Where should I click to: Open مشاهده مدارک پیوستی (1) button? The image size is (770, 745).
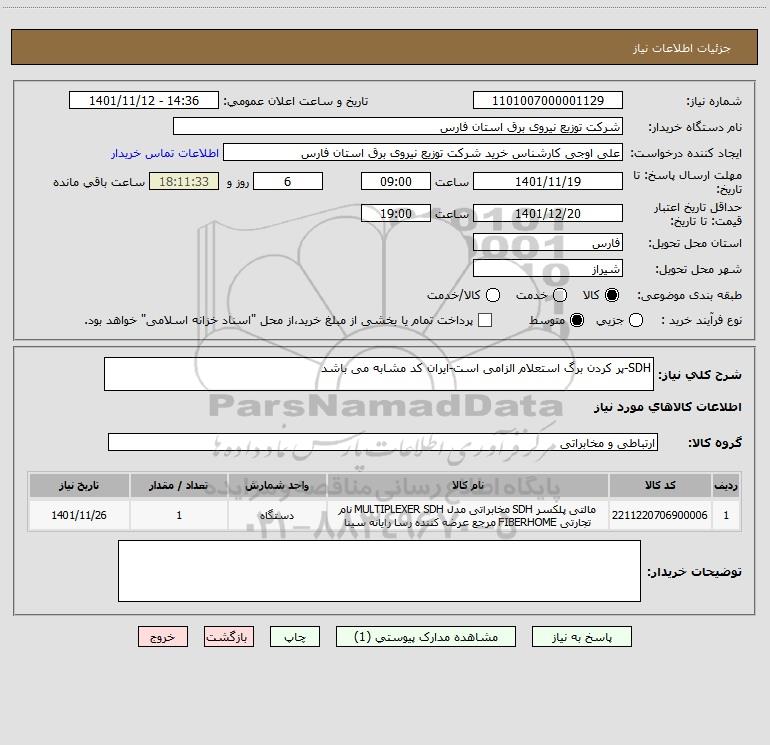[x=426, y=637]
